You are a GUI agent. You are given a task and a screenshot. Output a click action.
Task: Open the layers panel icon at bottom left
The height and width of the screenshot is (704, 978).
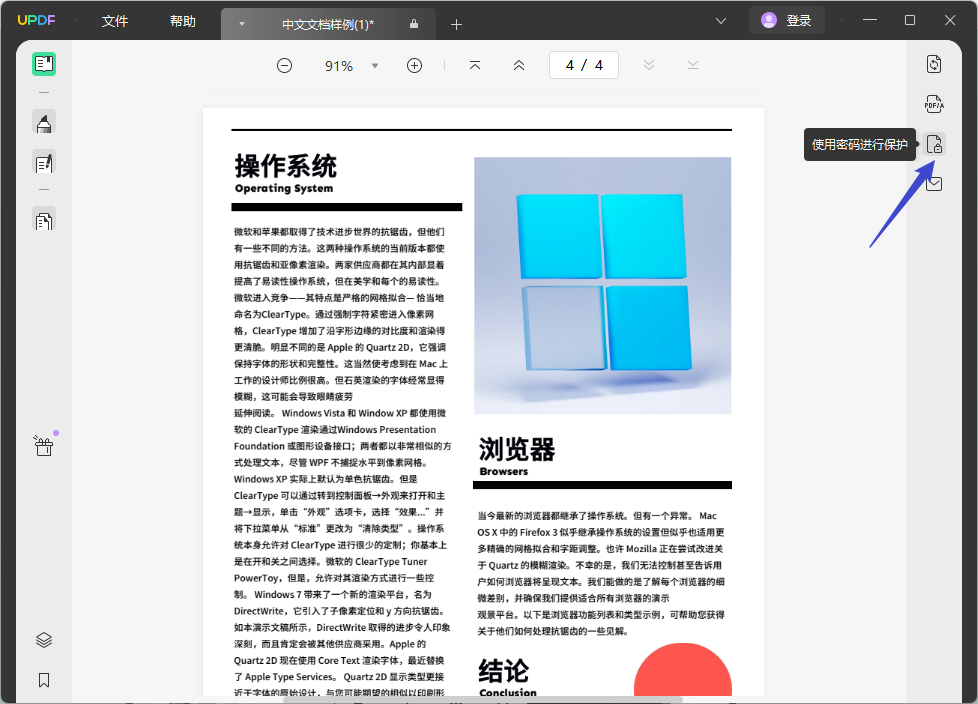pos(43,639)
